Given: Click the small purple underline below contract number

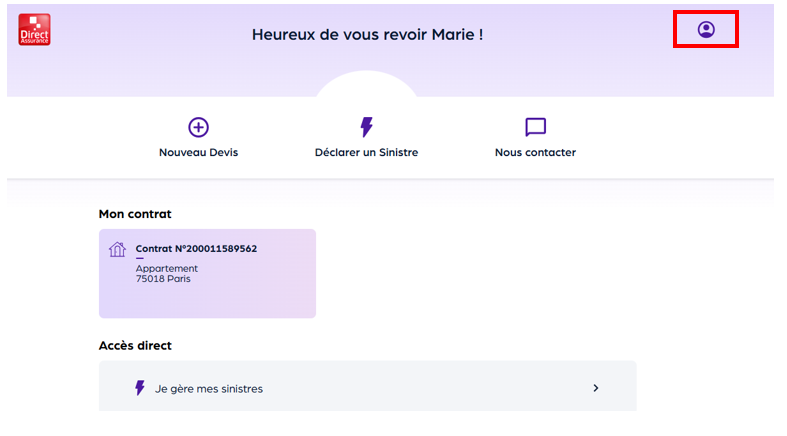Looking at the screenshot, I should 140,258.
